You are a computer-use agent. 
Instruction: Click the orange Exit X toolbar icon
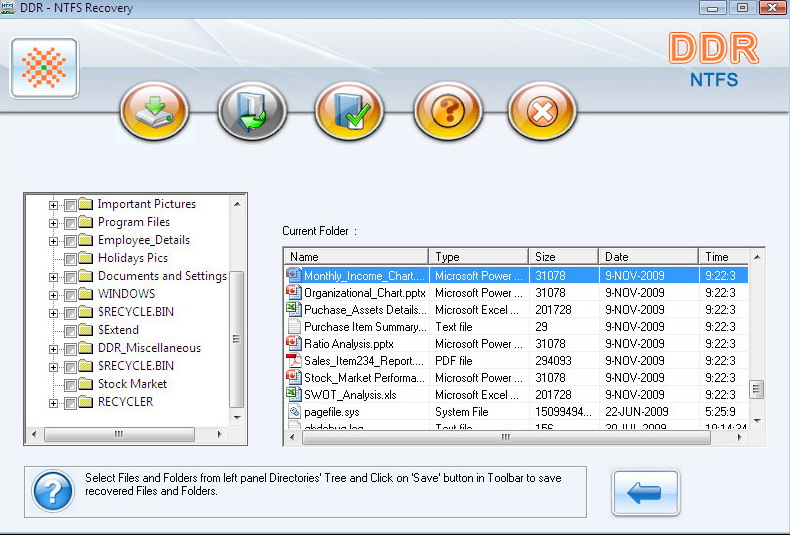pyautogui.click(x=542, y=111)
